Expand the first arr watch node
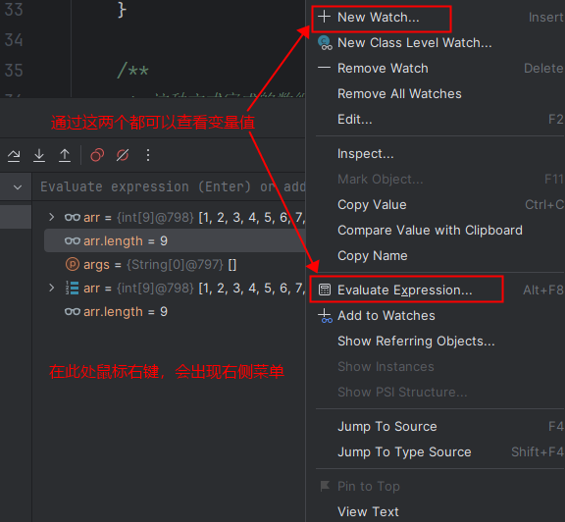Screen dimensions: 565x522 point(52,217)
